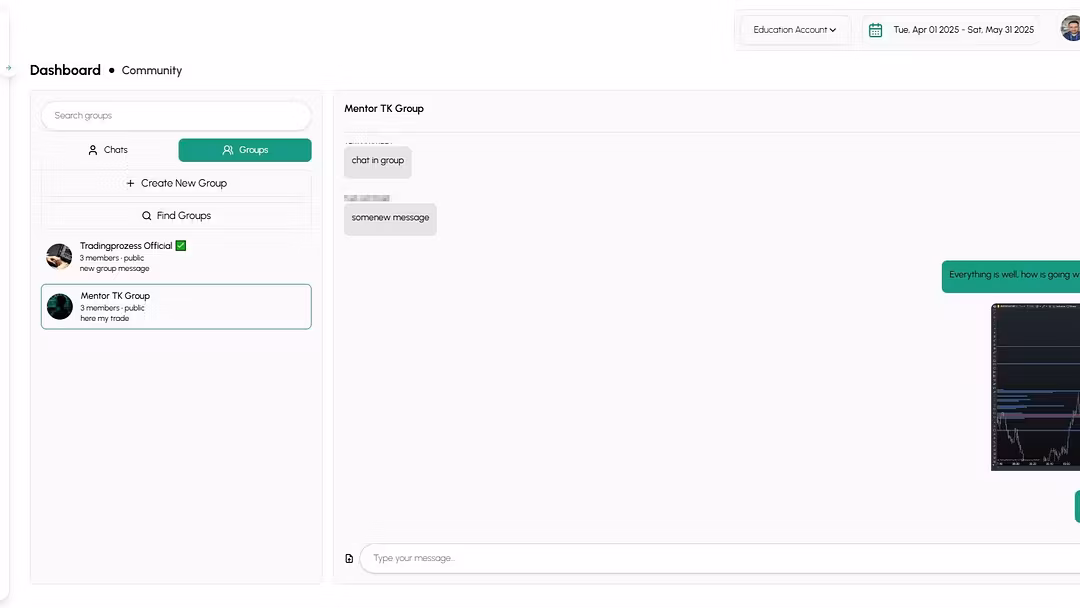Expand the collapsed sidebar arrow
The image size is (1080, 608).
pos(8,67)
